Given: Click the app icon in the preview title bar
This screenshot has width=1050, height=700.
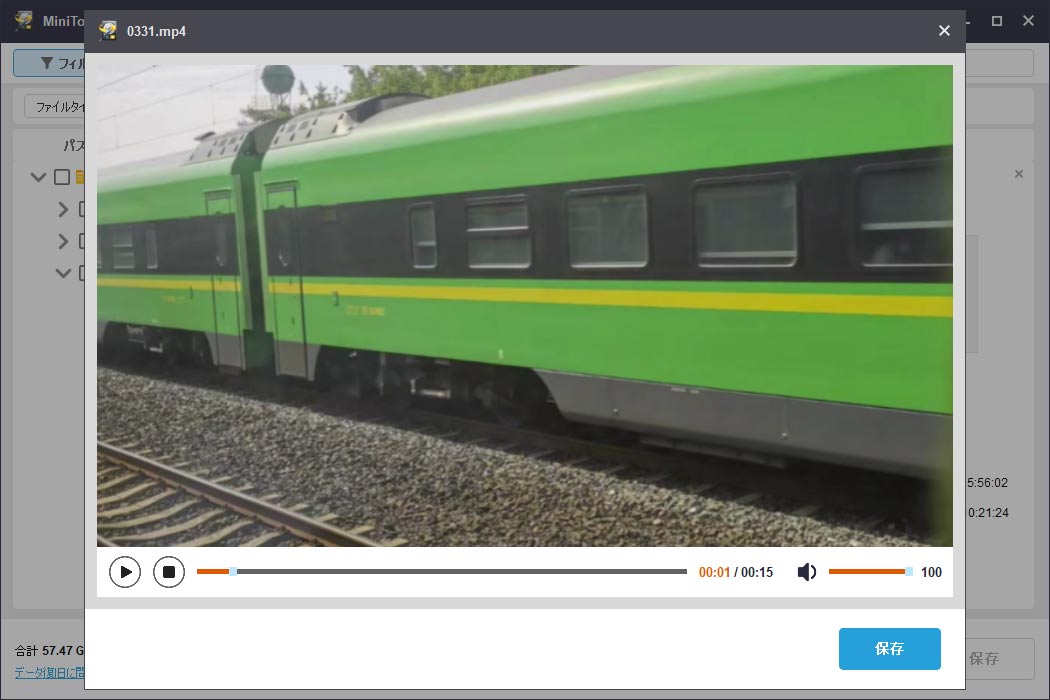Looking at the screenshot, I should (x=108, y=31).
